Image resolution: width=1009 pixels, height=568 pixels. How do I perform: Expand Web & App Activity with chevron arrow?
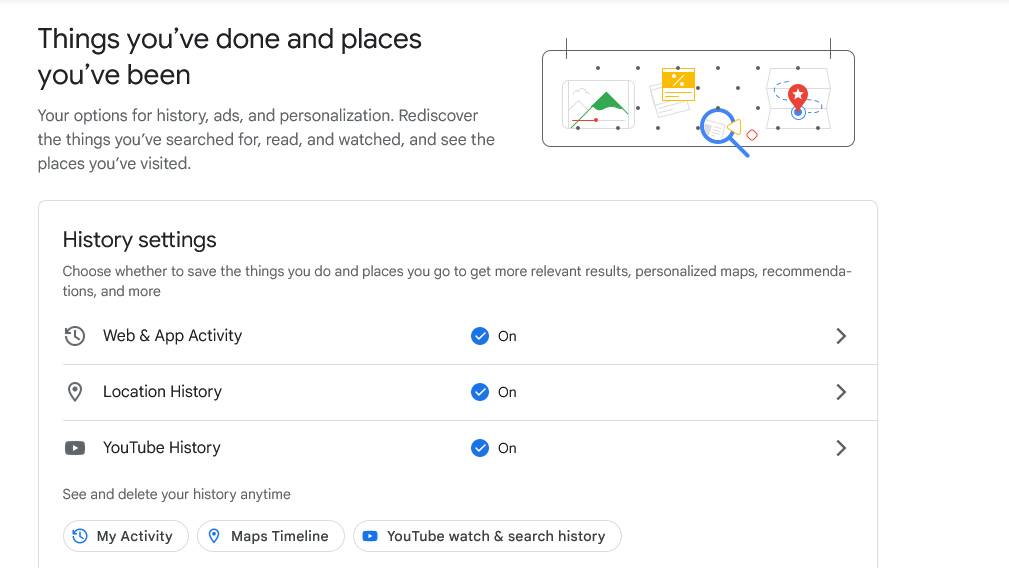click(x=841, y=336)
